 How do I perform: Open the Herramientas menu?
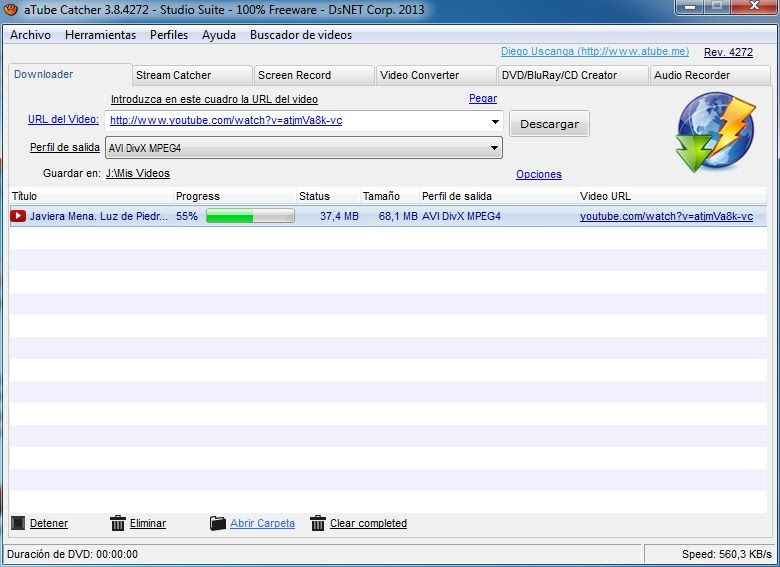click(100, 35)
